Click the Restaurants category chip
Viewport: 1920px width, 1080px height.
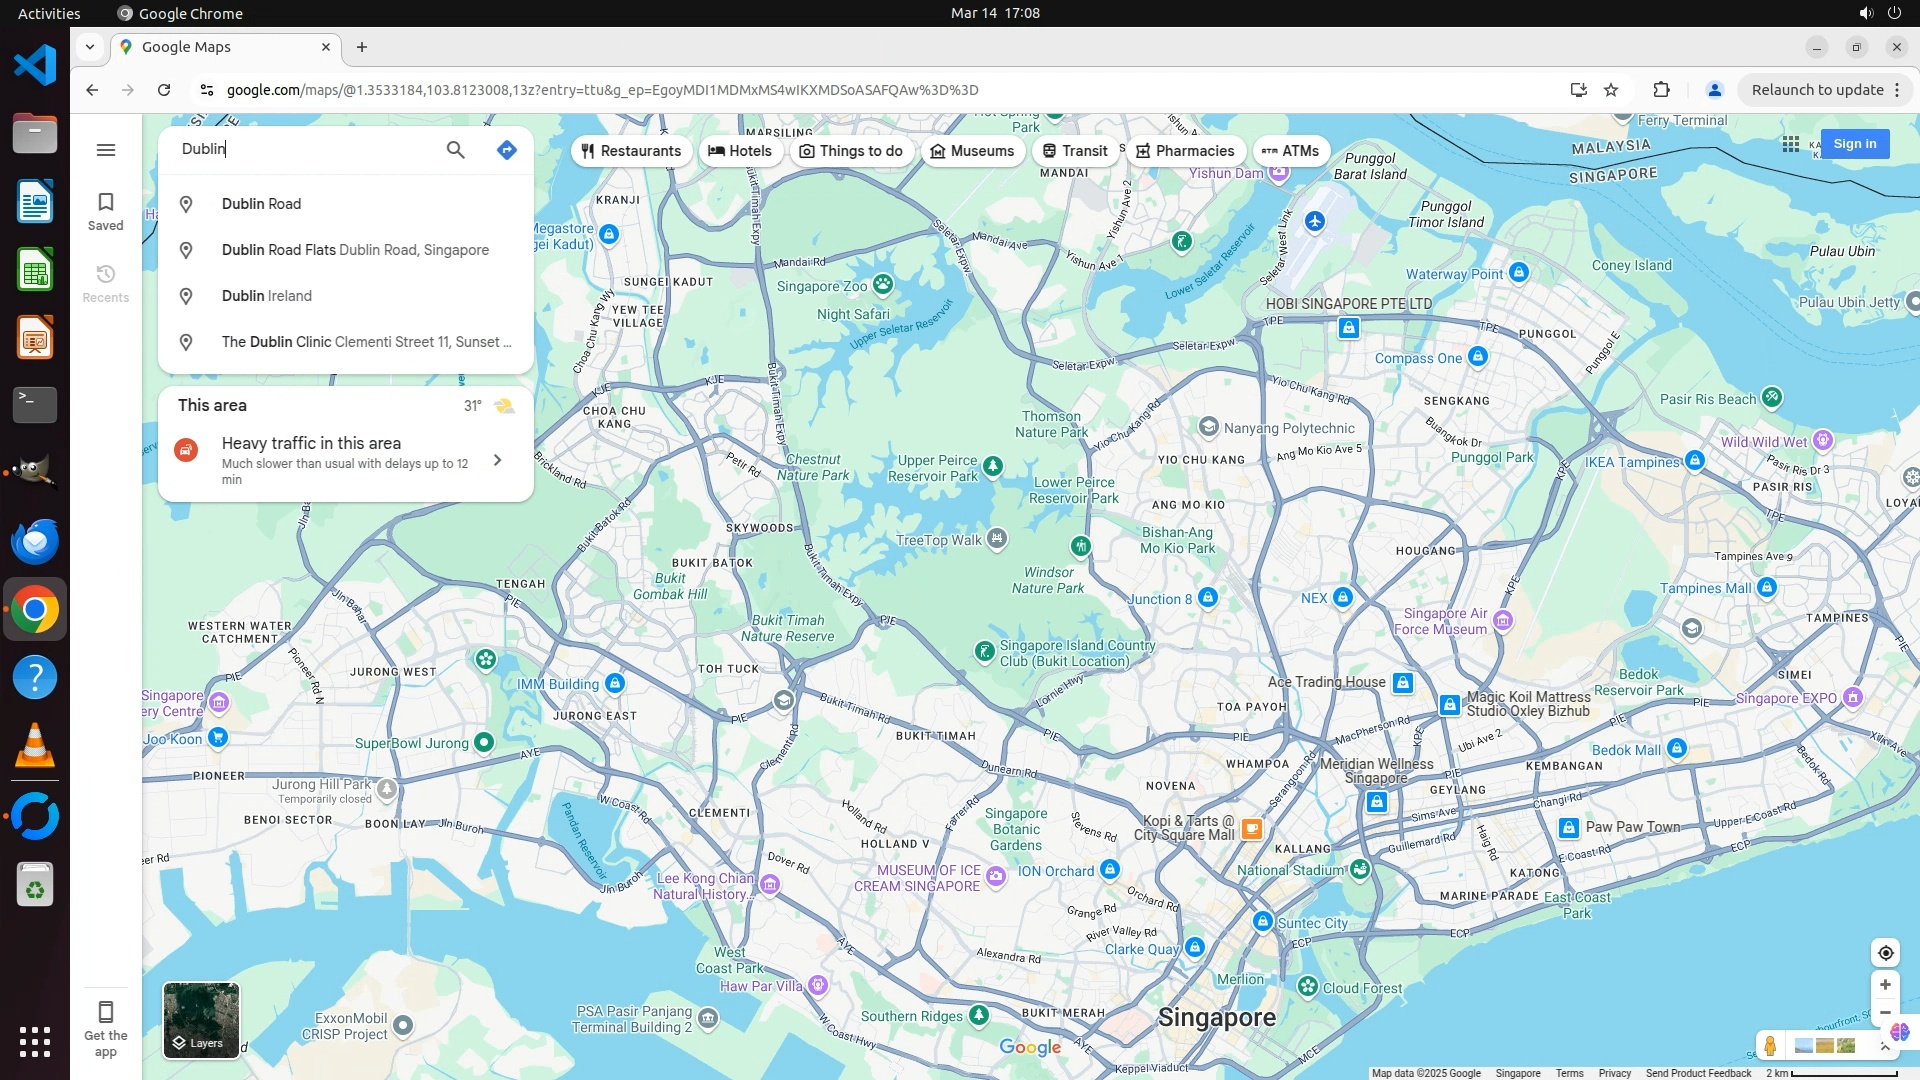(x=631, y=151)
